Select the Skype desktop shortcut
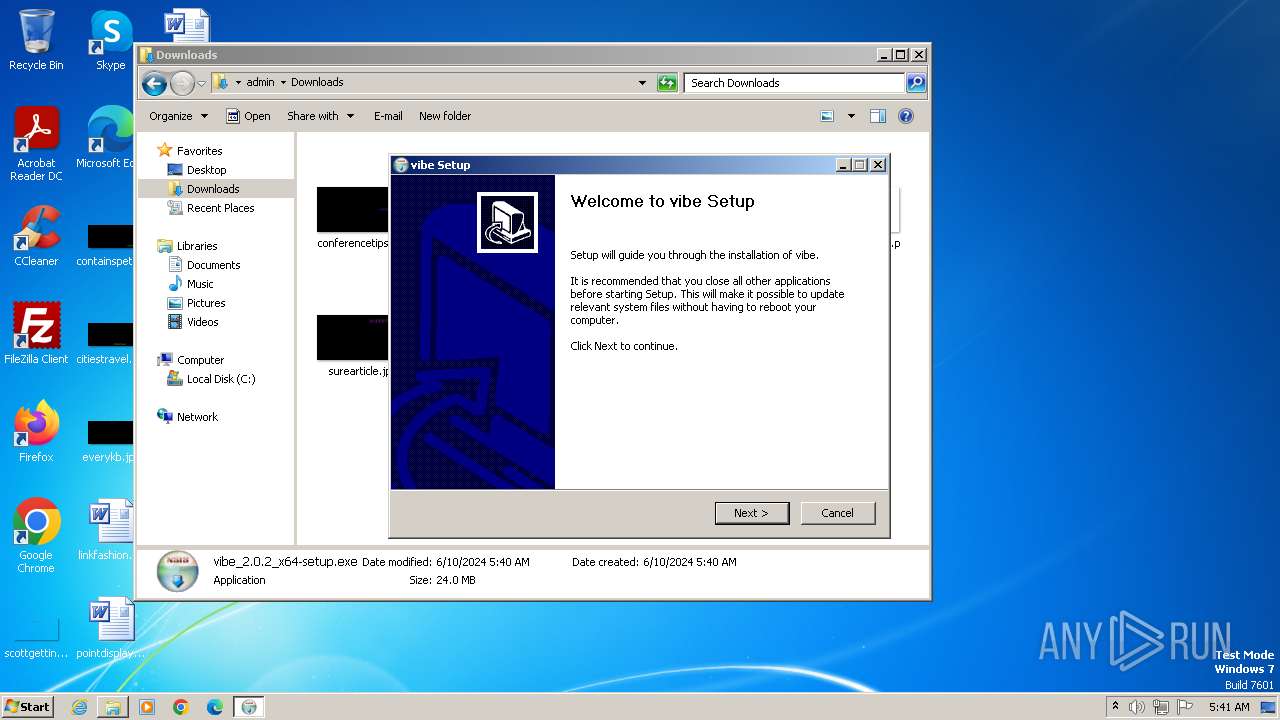1280x720 pixels. (110, 40)
